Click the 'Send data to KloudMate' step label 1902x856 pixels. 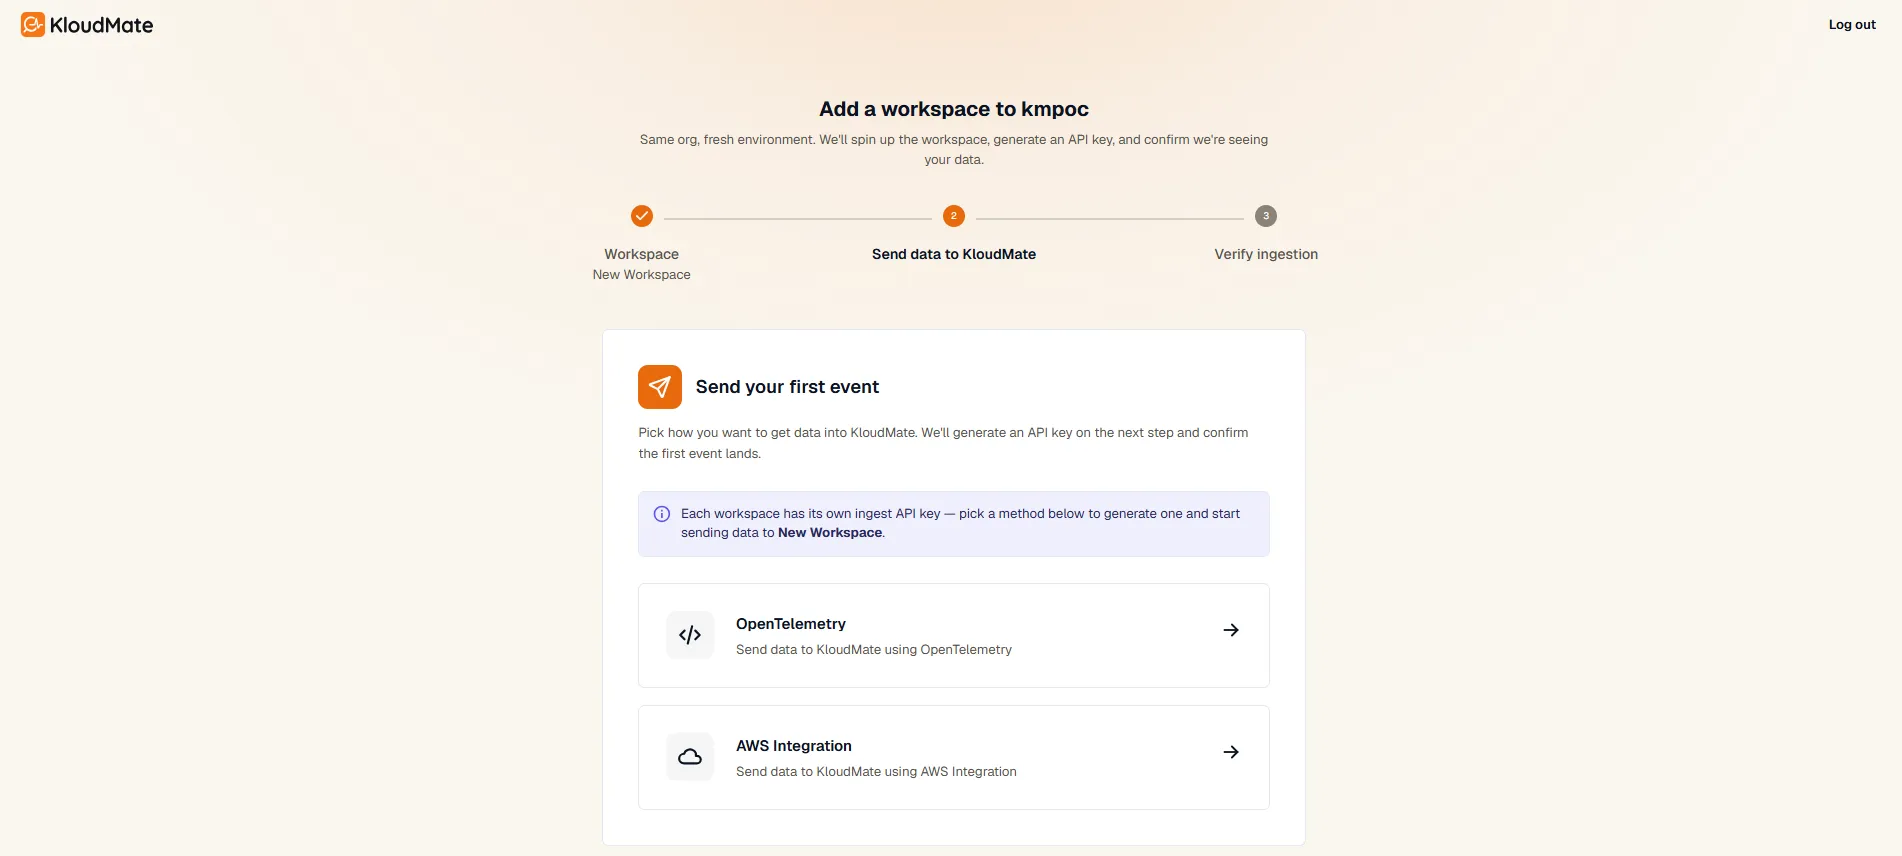coord(954,254)
